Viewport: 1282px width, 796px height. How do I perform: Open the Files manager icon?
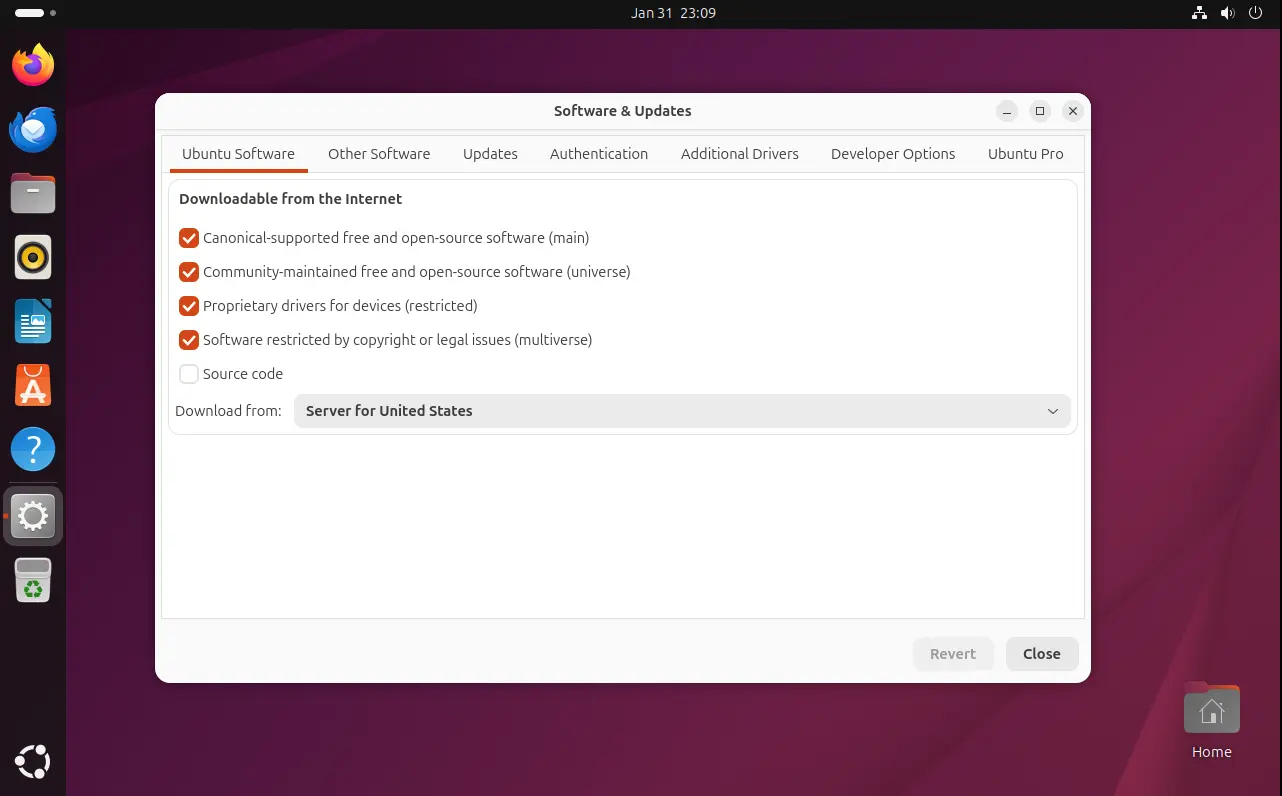click(x=33, y=194)
